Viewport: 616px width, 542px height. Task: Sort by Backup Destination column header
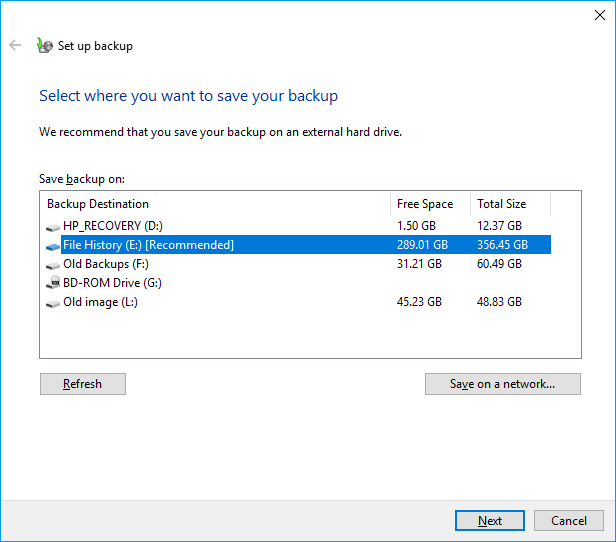coord(215,204)
